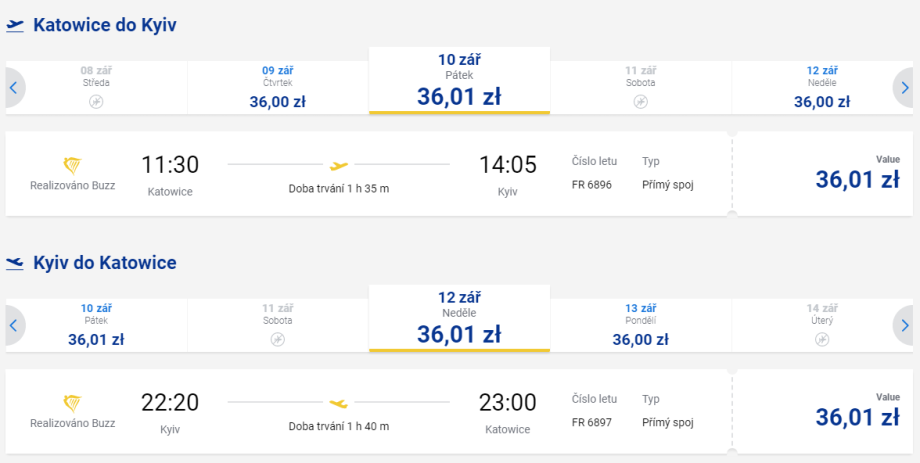
Task: Show earlier outbound dates with the left arrow
Action: (x=14, y=88)
